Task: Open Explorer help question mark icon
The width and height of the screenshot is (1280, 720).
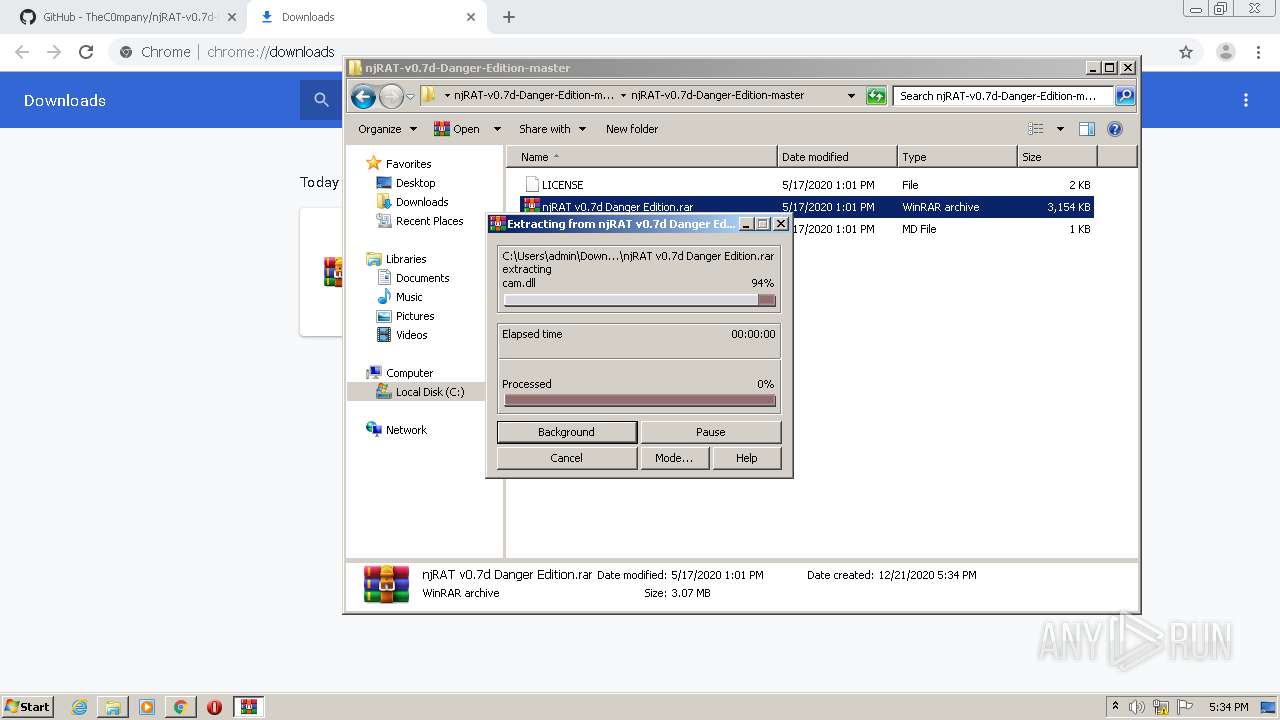Action: coord(1115,129)
